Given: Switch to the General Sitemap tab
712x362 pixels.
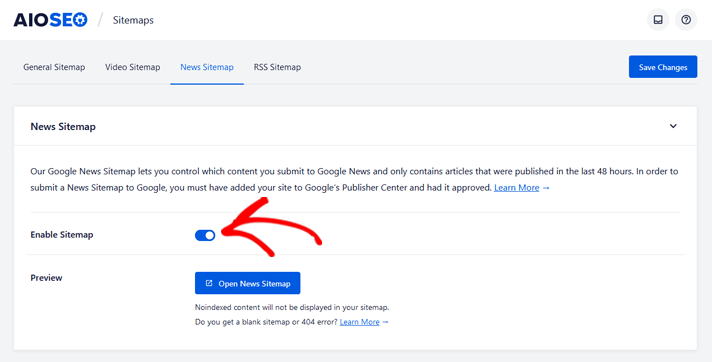Looking at the screenshot, I should 54,67.
